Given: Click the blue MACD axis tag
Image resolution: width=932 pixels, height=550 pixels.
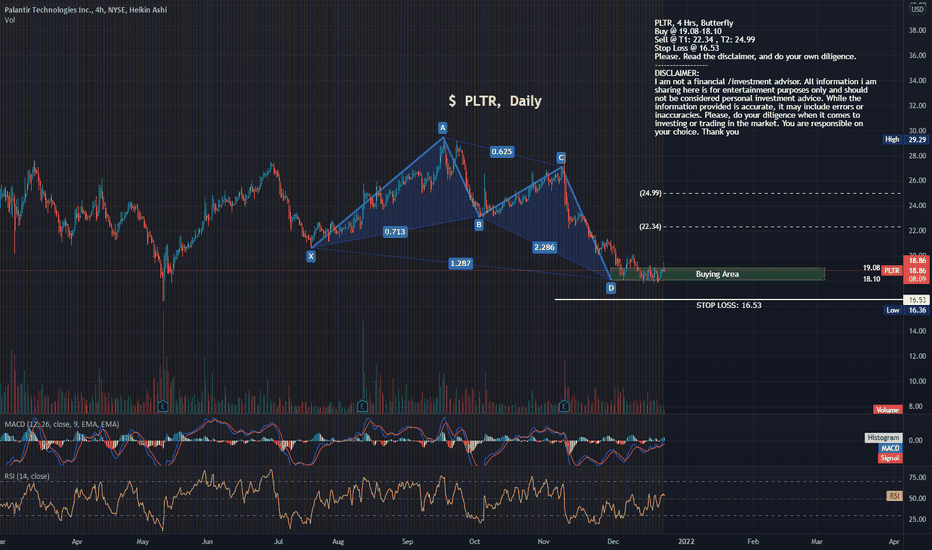Looking at the screenshot, I should 890,448.
